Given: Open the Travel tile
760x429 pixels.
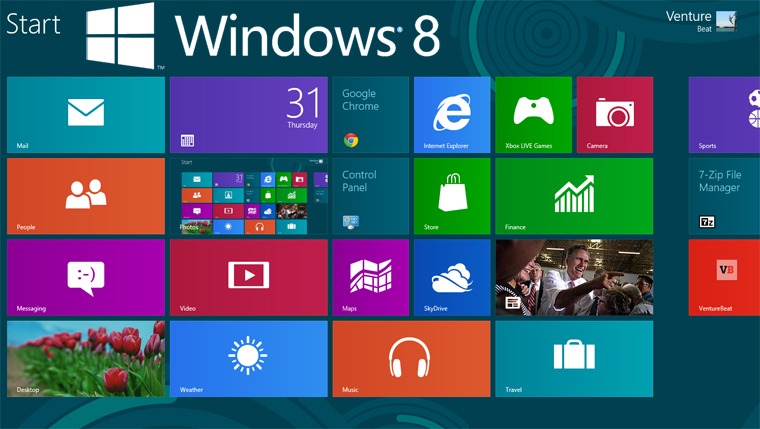Looking at the screenshot, I should pos(574,358).
